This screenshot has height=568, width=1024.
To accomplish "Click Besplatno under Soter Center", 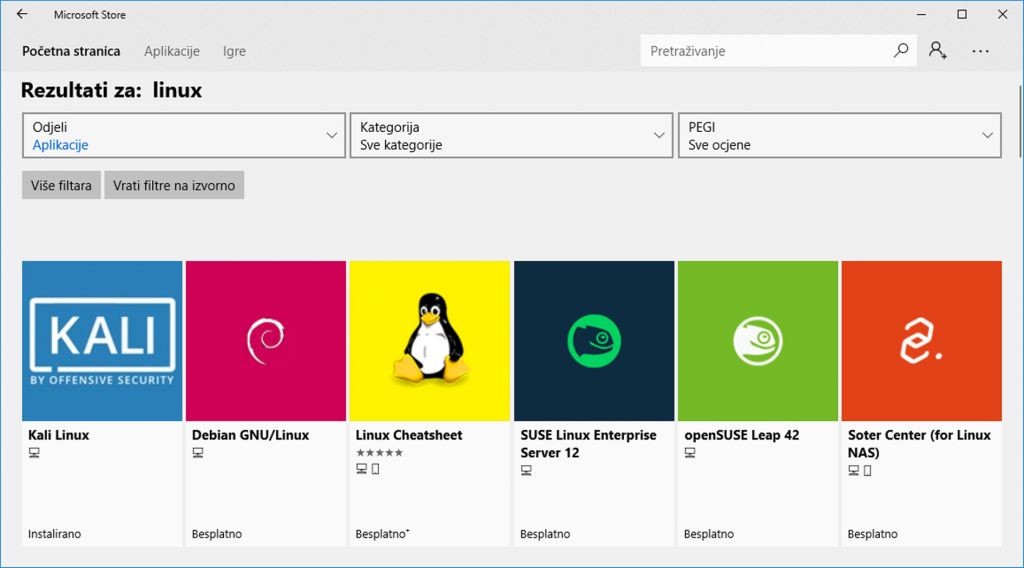I will click(872, 533).
